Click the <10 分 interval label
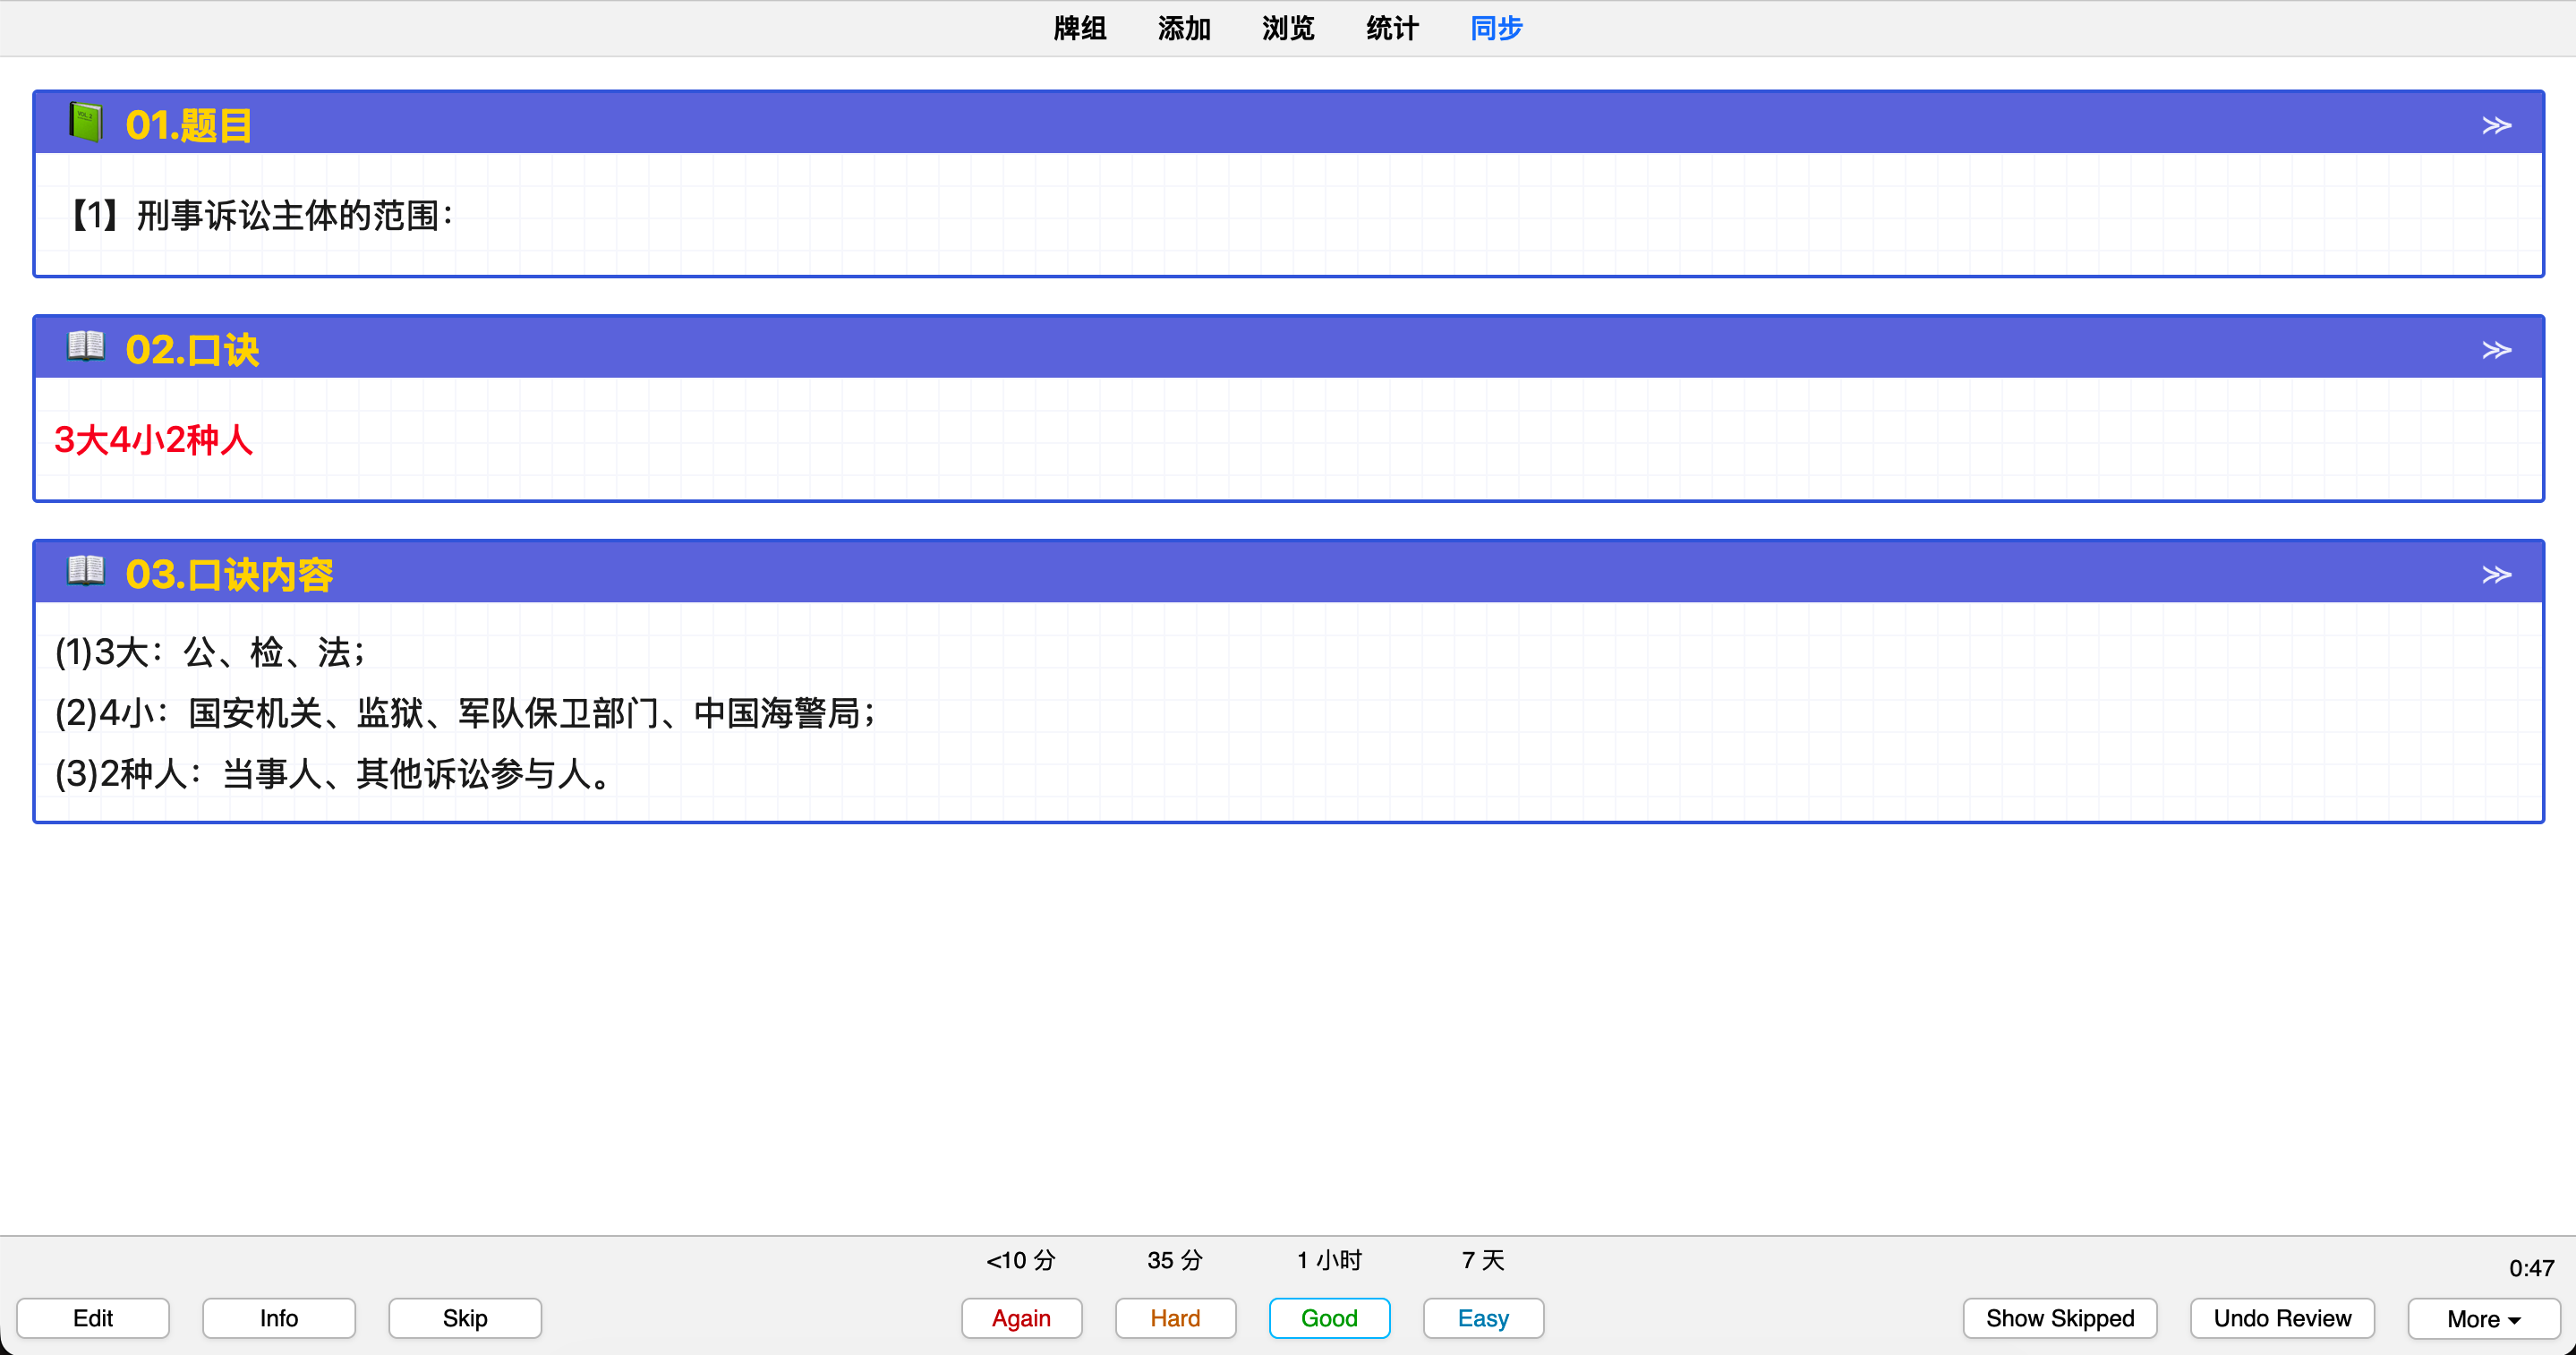The width and height of the screenshot is (2576, 1355). 1021,1260
